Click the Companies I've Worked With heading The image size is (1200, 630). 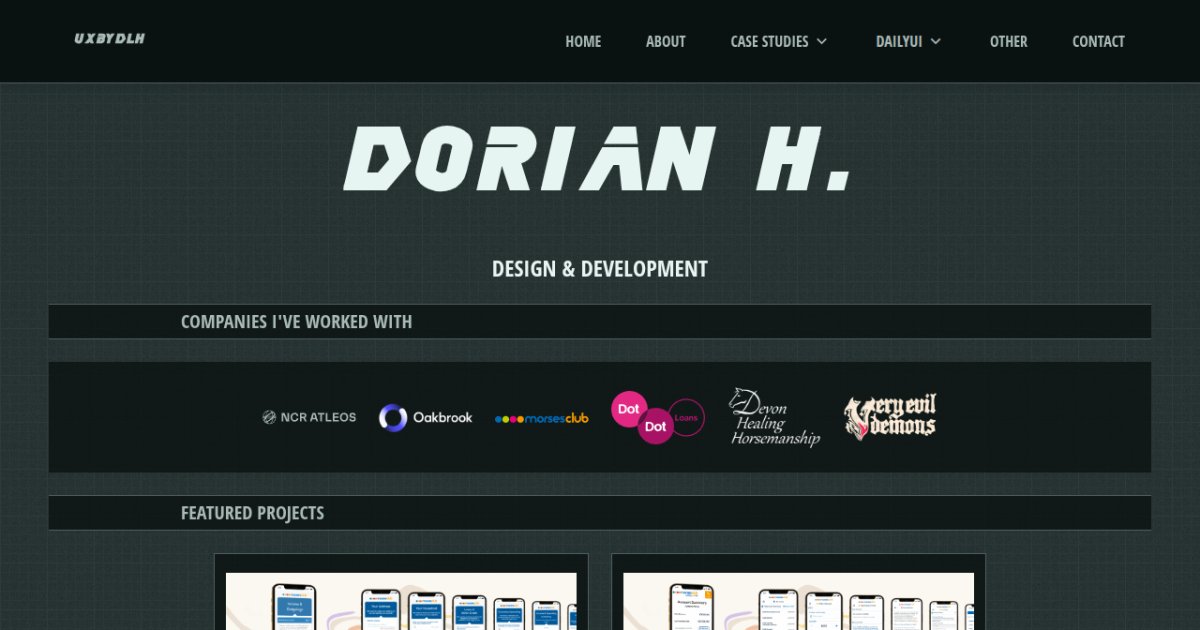[296, 322]
